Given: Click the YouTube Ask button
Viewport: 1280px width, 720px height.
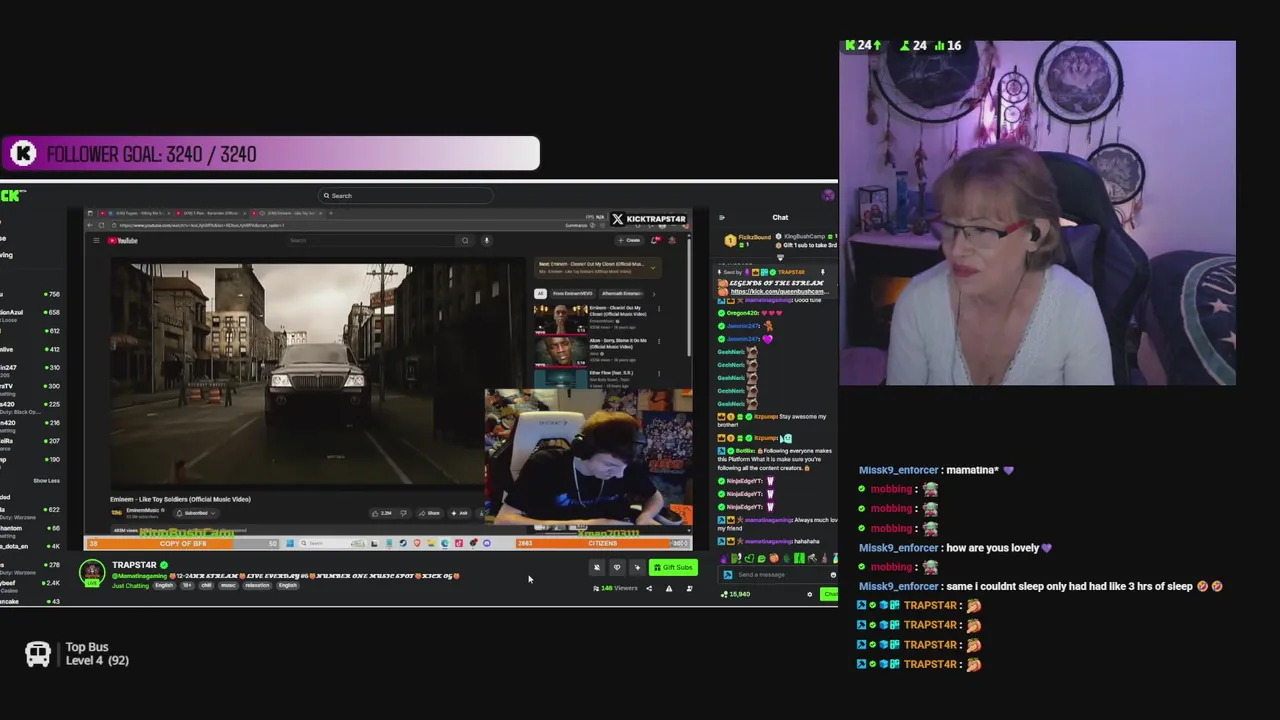Looking at the screenshot, I should point(460,513).
